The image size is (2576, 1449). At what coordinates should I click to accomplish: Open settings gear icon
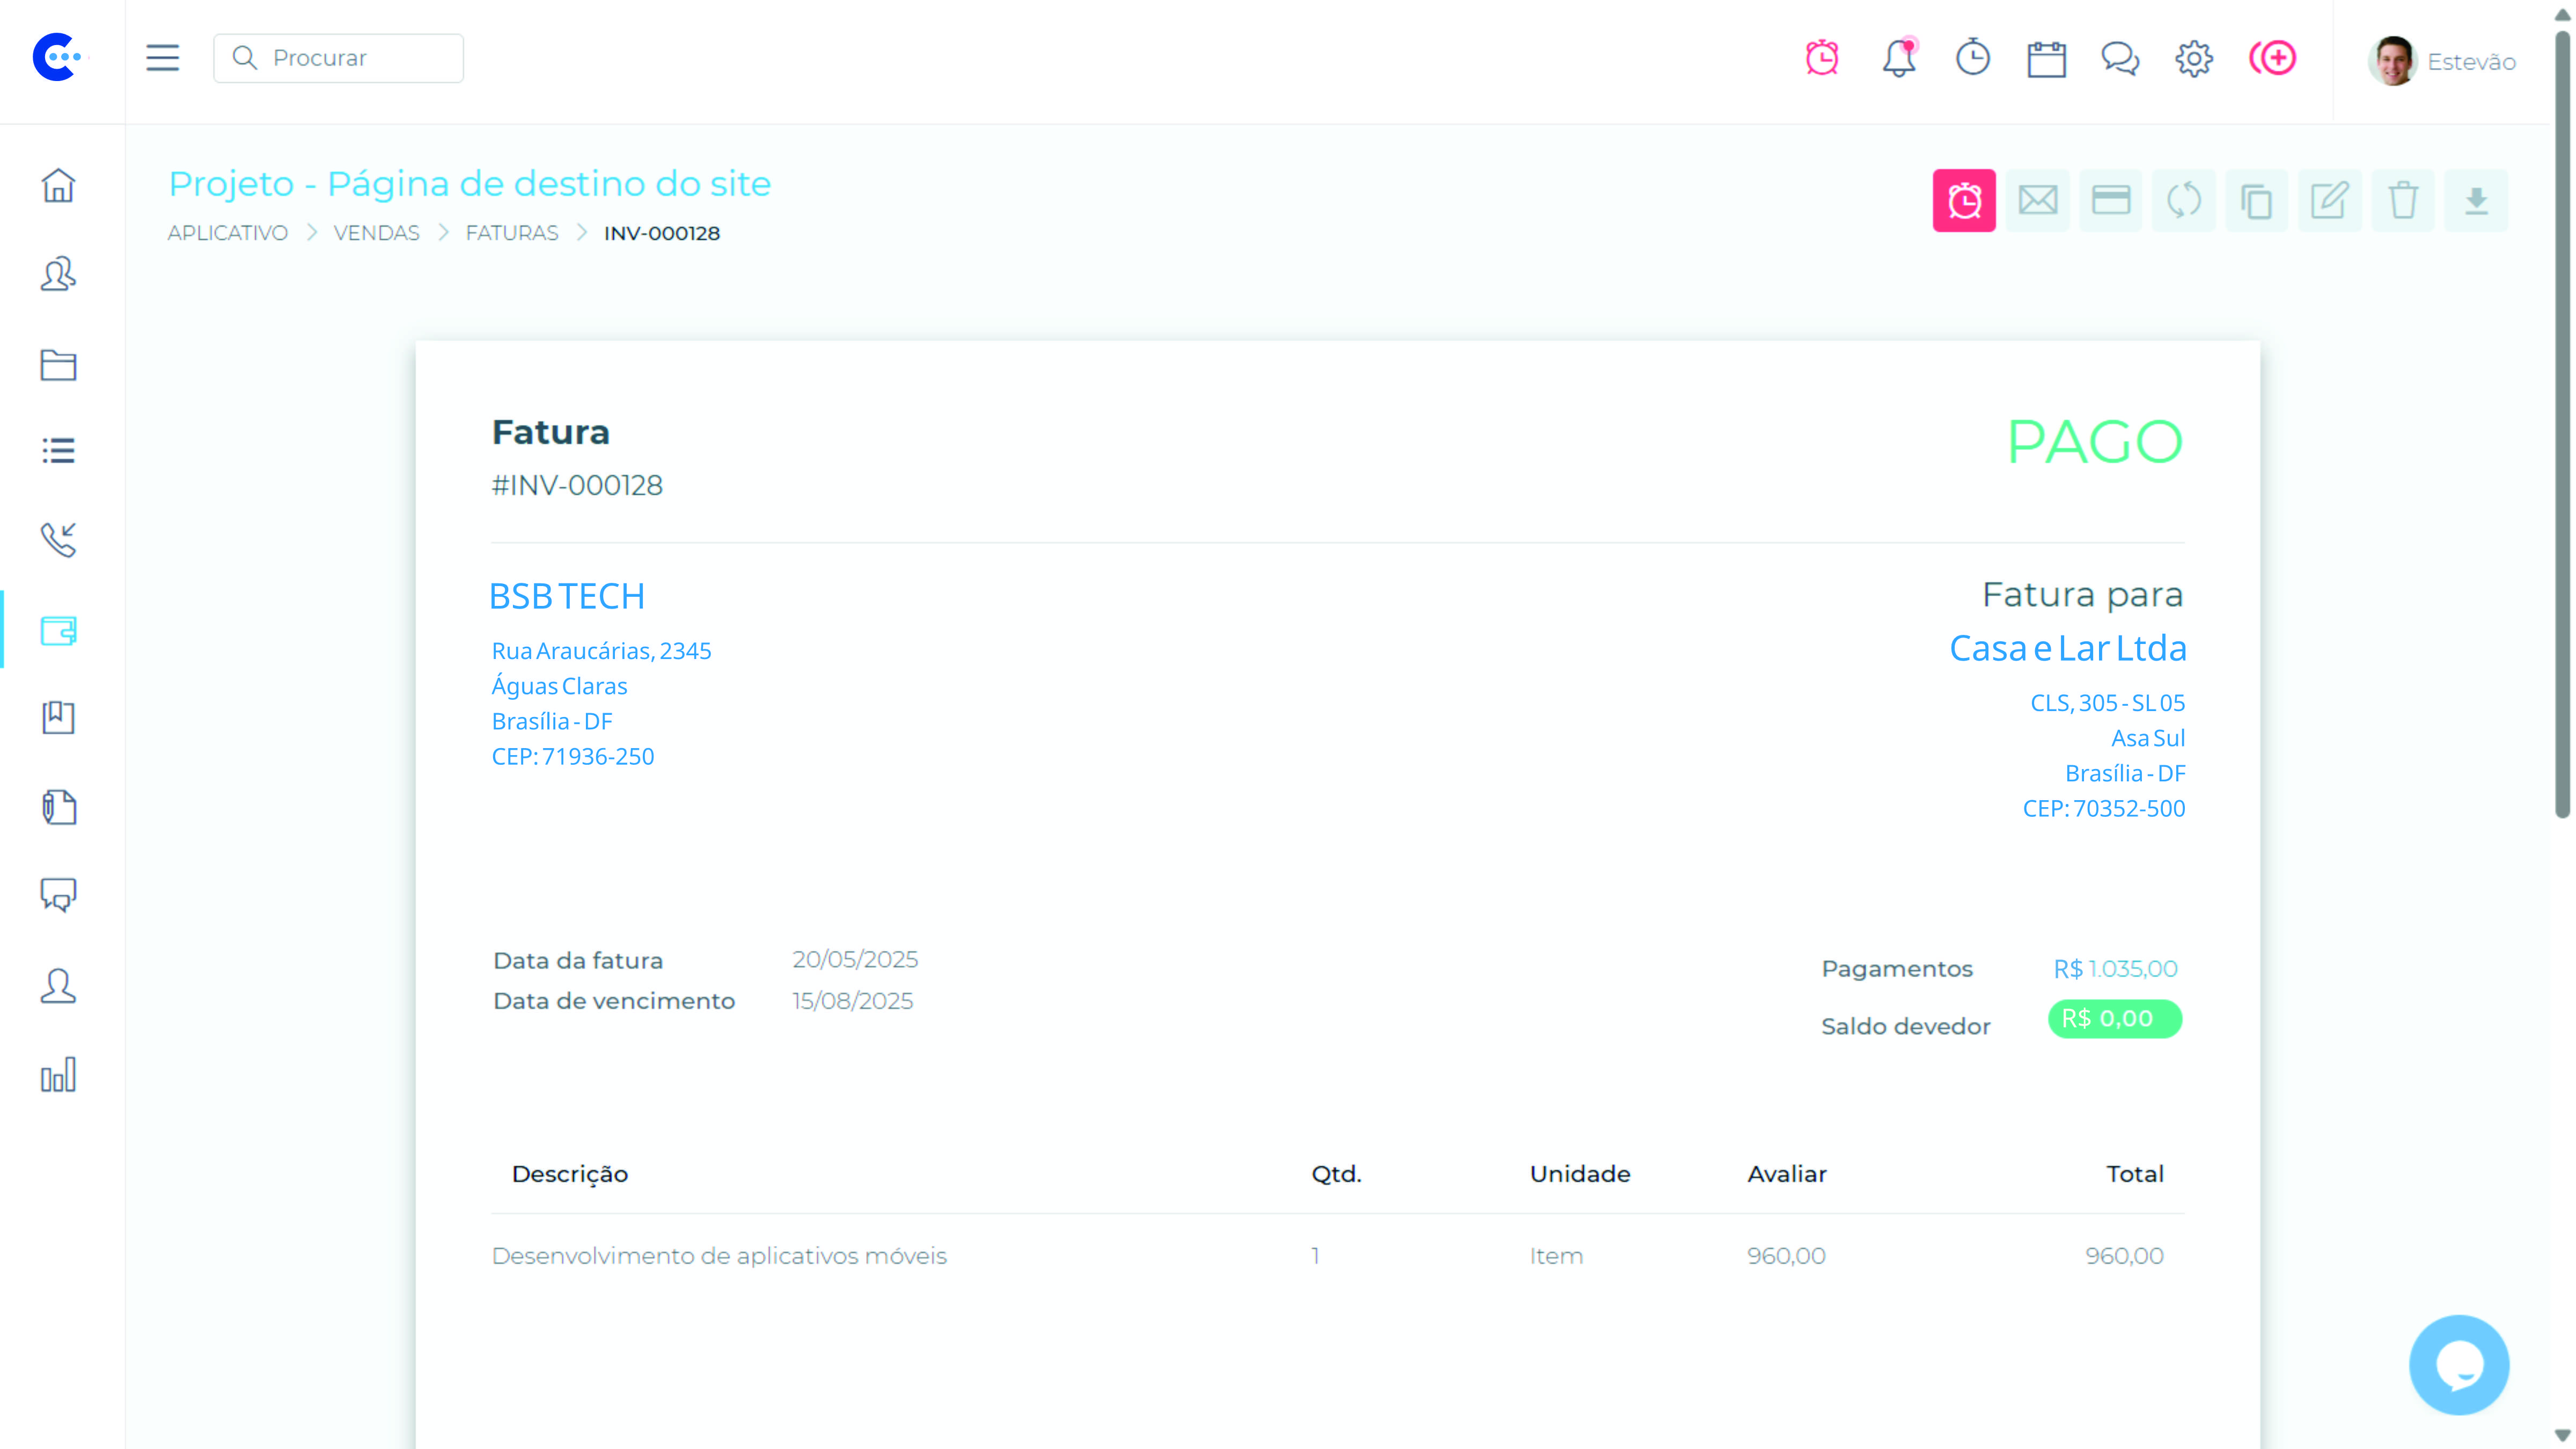[x=2193, y=59]
